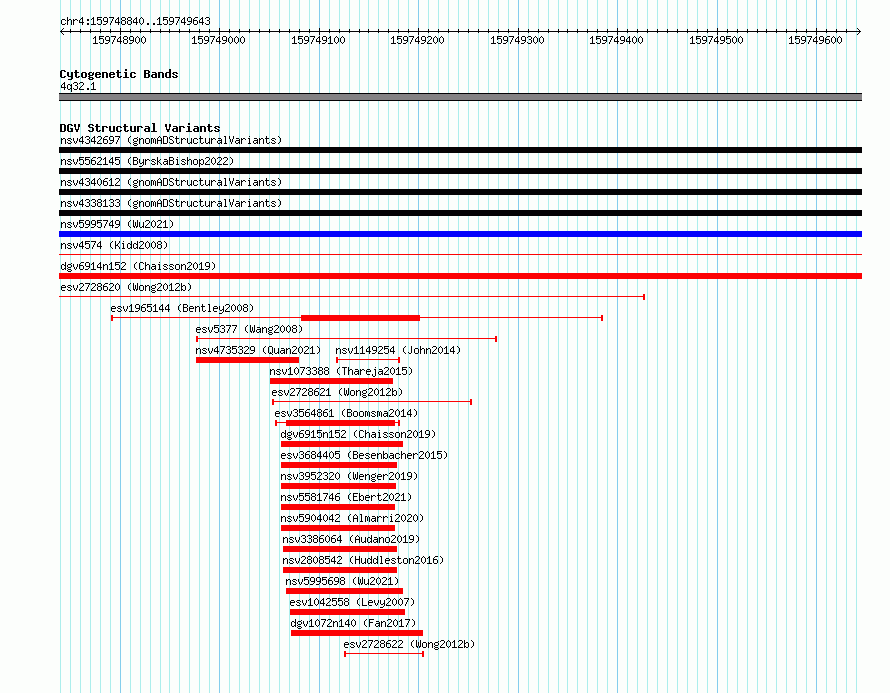Open the nsv5904042 (Almarri2020) label
Image resolution: width=890 pixels, height=693 pixels.
[x=352, y=518]
